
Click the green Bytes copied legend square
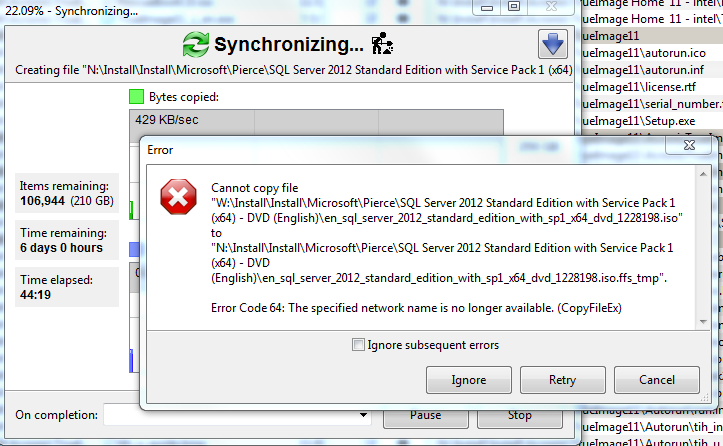(136, 97)
